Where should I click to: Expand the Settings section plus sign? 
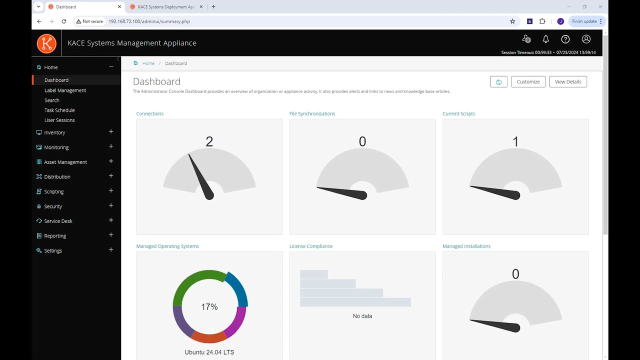click(x=111, y=250)
